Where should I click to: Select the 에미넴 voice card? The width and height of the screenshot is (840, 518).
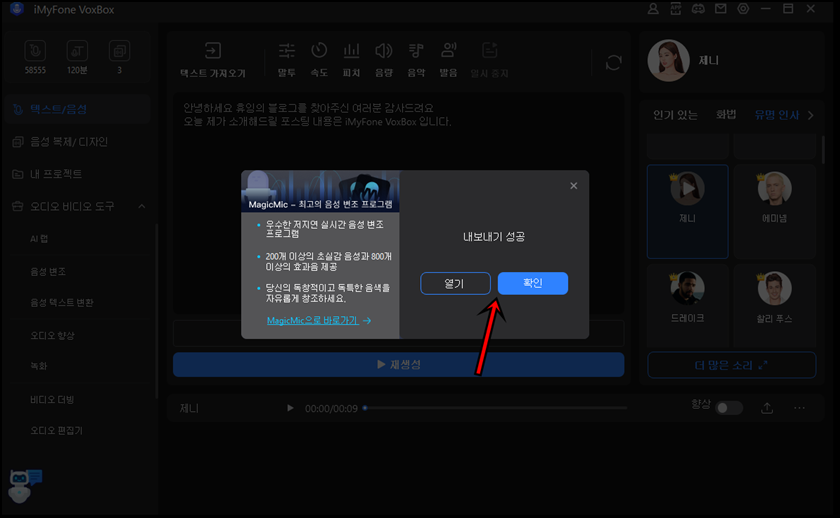tap(775, 212)
